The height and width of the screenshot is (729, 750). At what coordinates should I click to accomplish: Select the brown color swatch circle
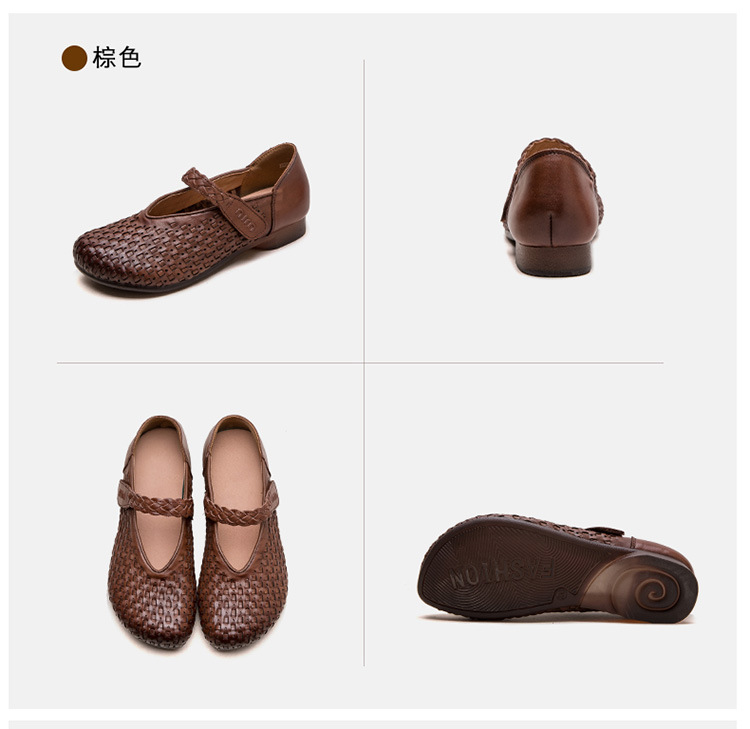click(74, 58)
